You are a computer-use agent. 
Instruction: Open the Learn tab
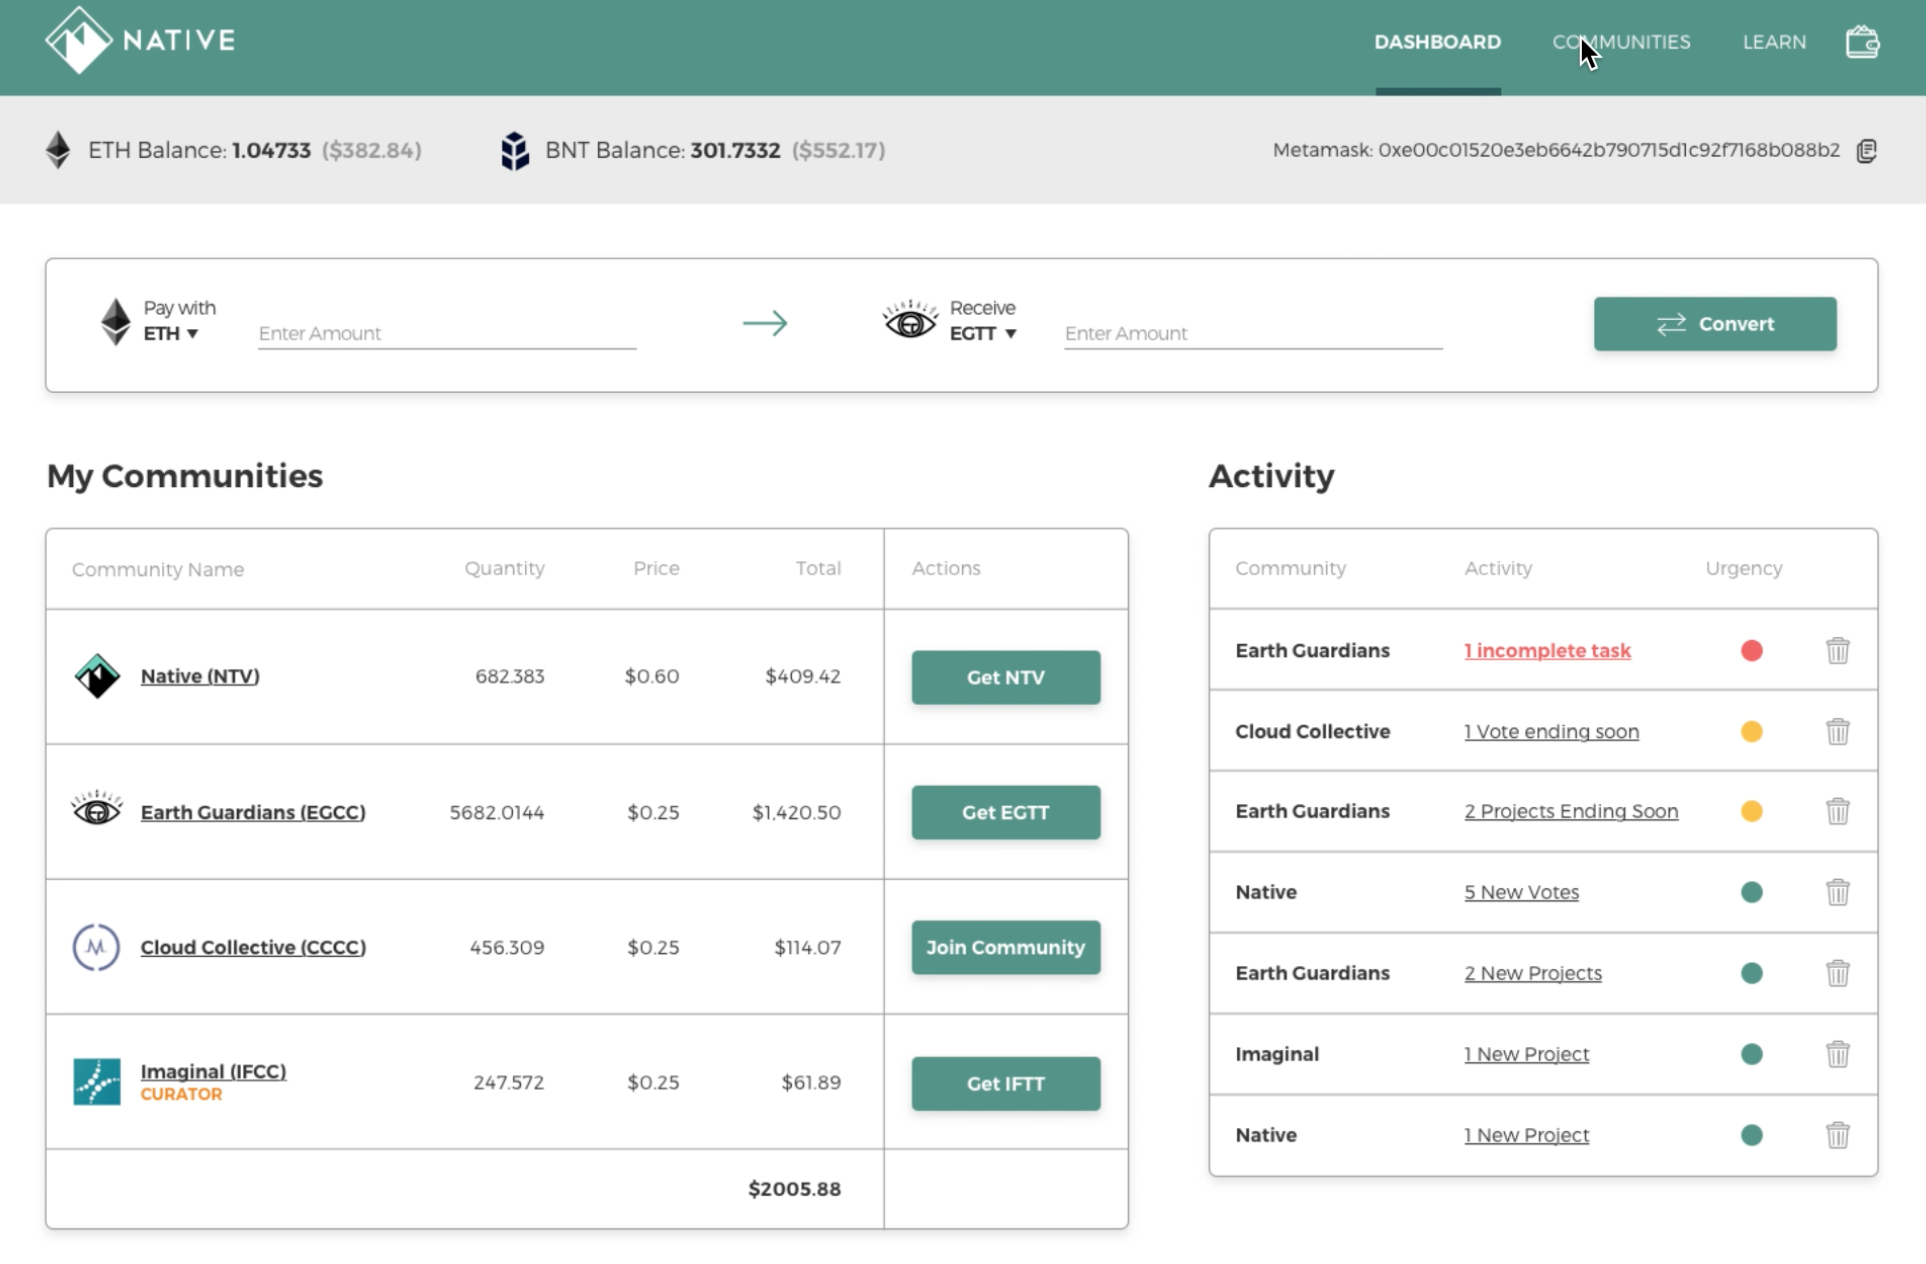click(1774, 42)
